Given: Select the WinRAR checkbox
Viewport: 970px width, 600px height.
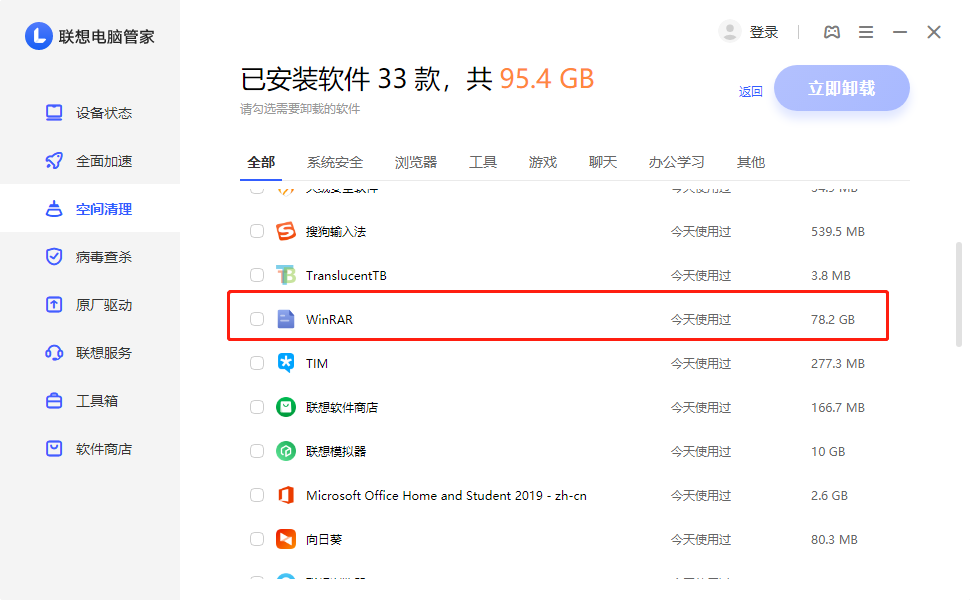Looking at the screenshot, I should pyautogui.click(x=257, y=319).
